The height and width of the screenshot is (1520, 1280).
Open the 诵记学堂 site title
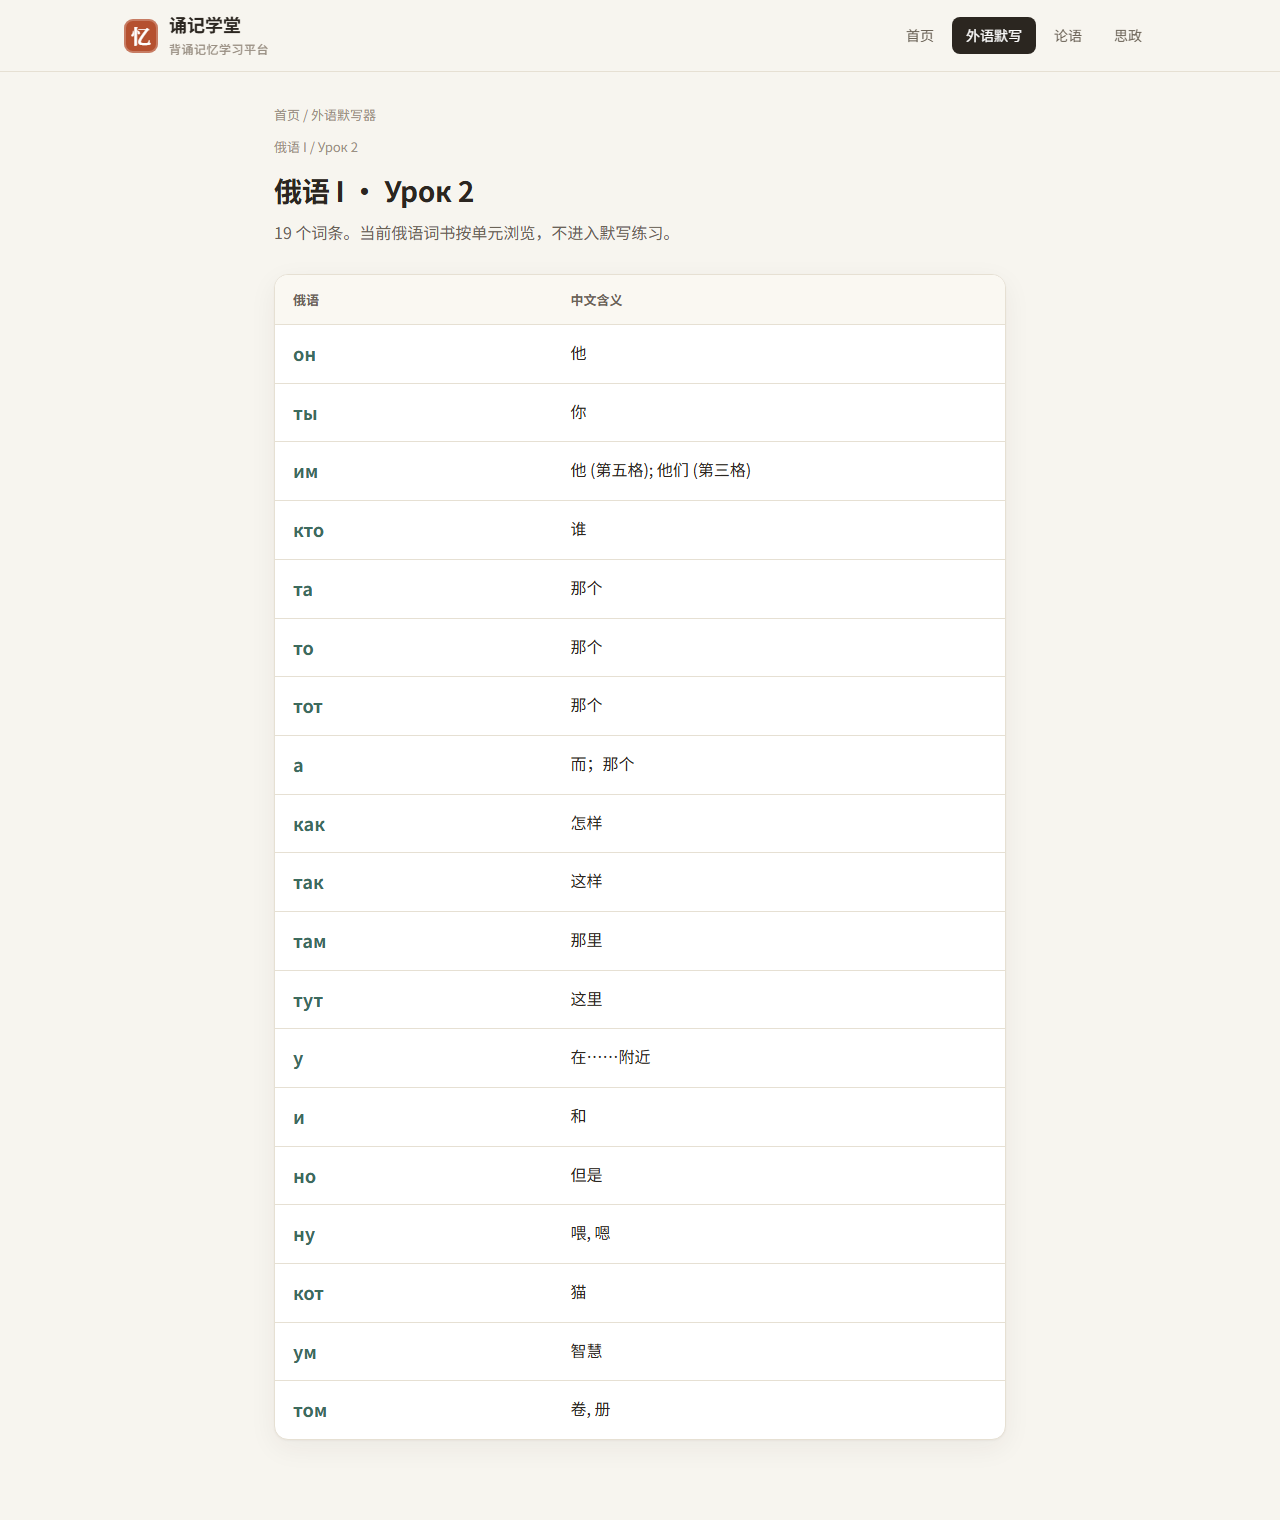(205, 26)
